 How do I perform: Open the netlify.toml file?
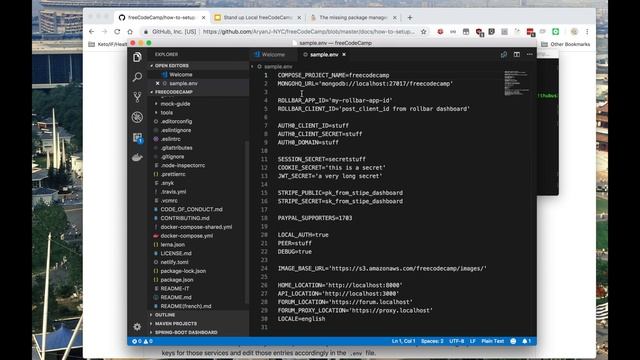click(174, 262)
